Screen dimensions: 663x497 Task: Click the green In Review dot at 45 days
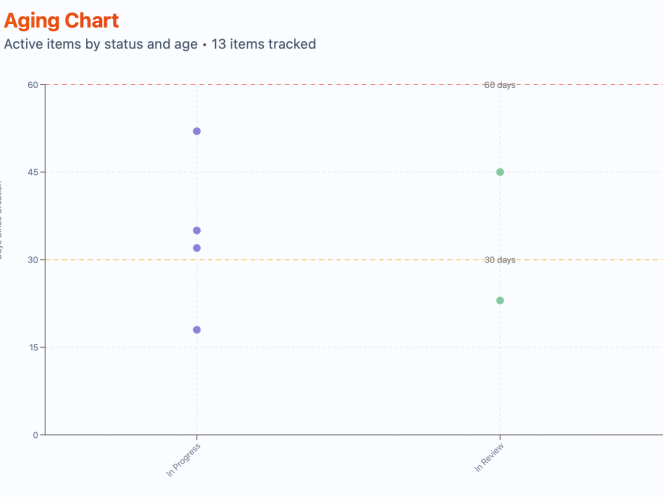pos(500,172)
